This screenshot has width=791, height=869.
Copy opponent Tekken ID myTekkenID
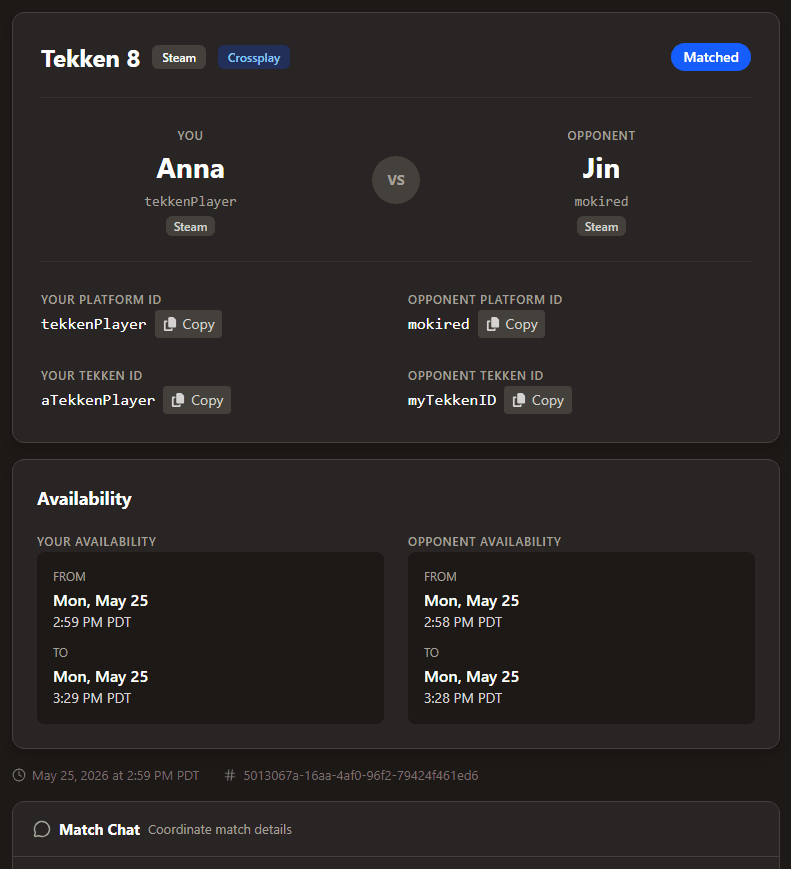[538, 400]
